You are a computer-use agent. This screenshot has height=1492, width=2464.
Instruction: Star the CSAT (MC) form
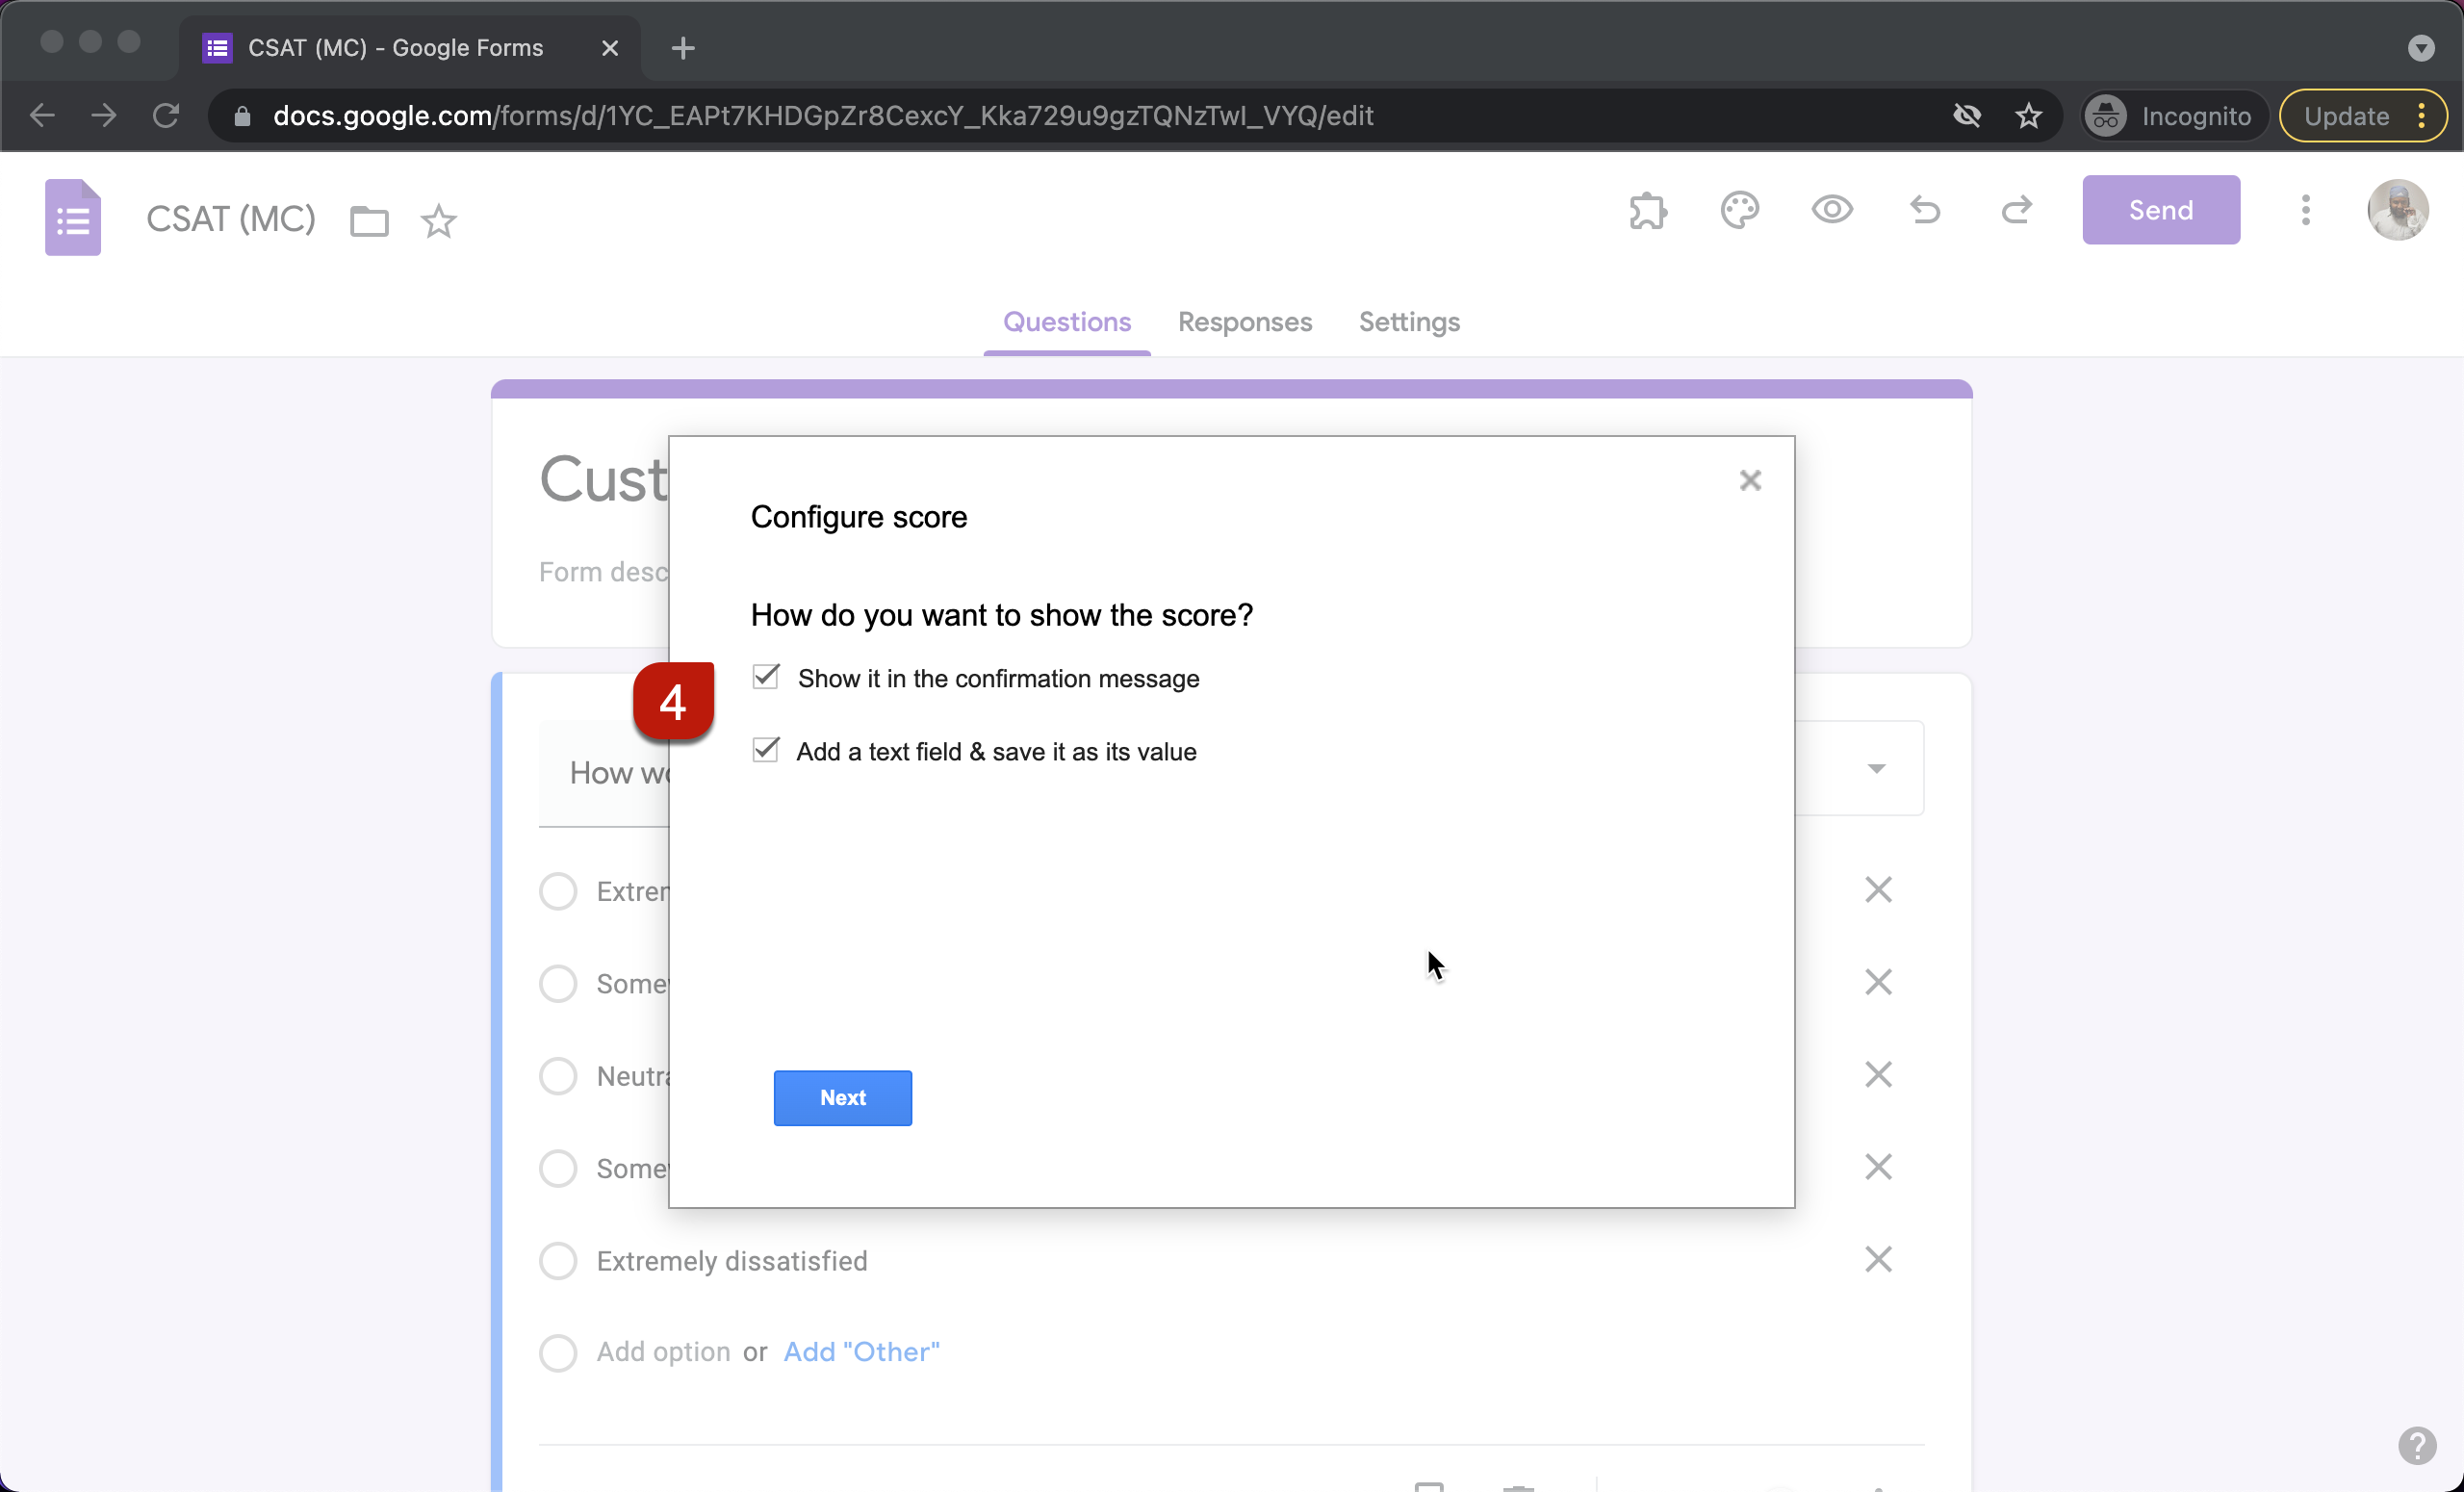coord(438,221)
